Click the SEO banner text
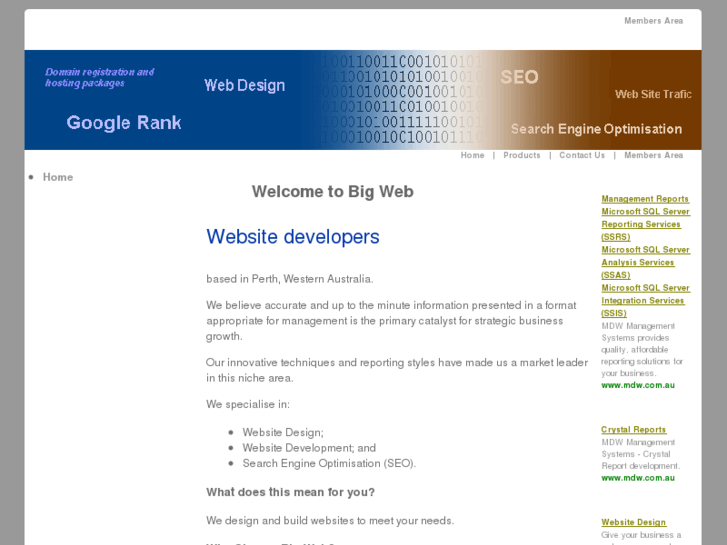 click(519, 77)
